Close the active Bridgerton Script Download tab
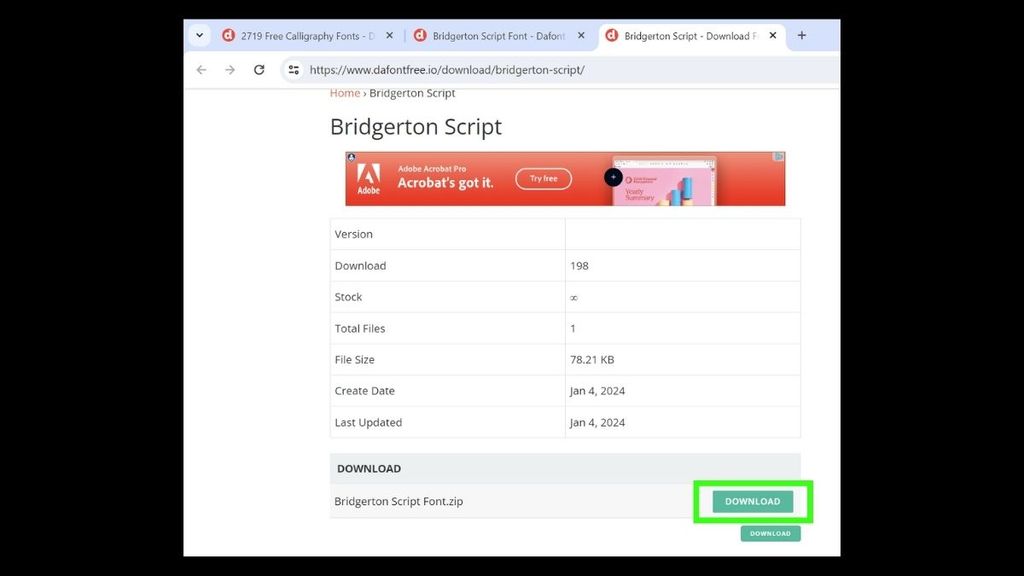1024x576 pixels. (773, 36)
